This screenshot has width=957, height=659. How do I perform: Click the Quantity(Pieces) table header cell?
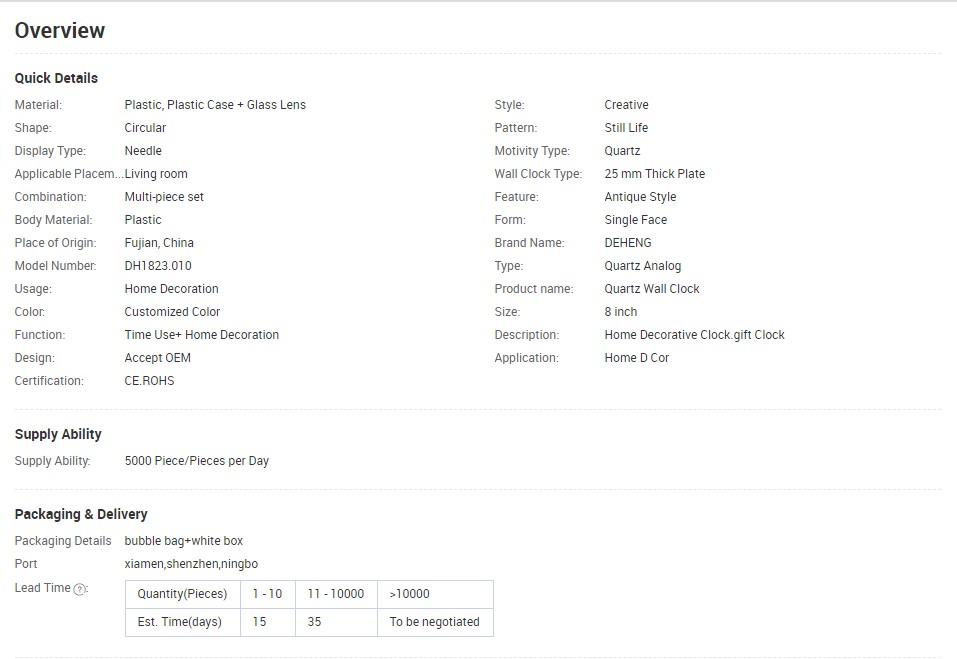coord(182,594)
